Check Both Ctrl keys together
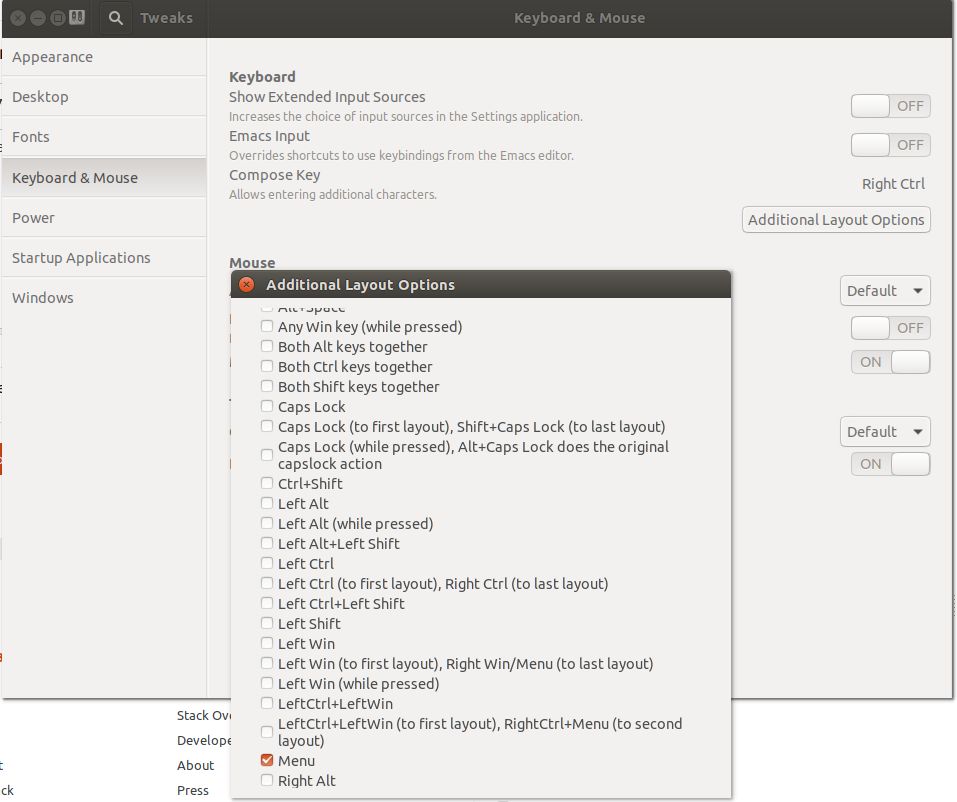Screen dimensions: 957x802 tap(267, 367)
